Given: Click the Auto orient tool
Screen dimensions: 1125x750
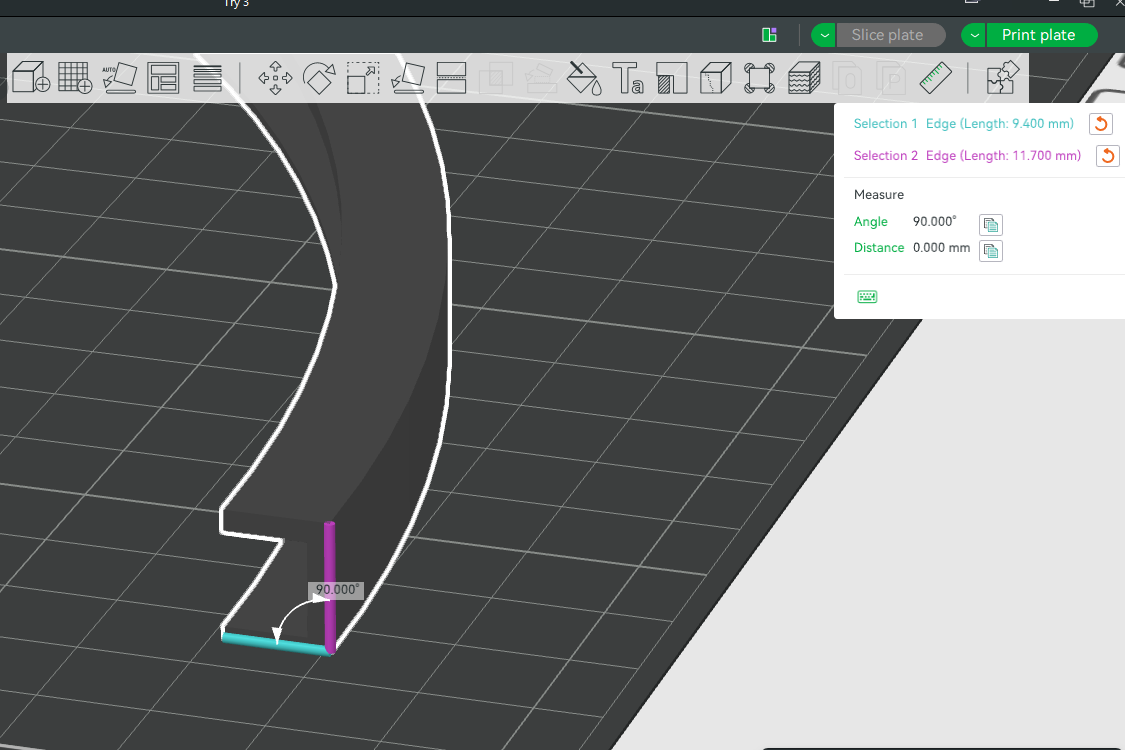Looking at the screenshot, I should click(119, 77).
